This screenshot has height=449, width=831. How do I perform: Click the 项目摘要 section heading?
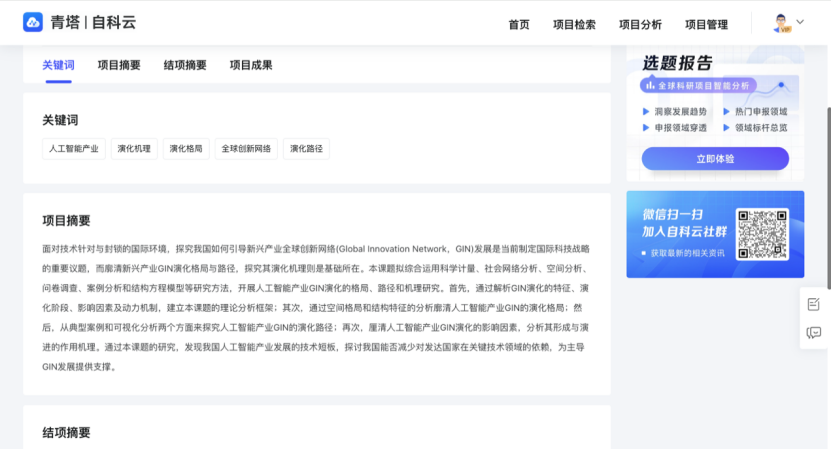(66, 221)
